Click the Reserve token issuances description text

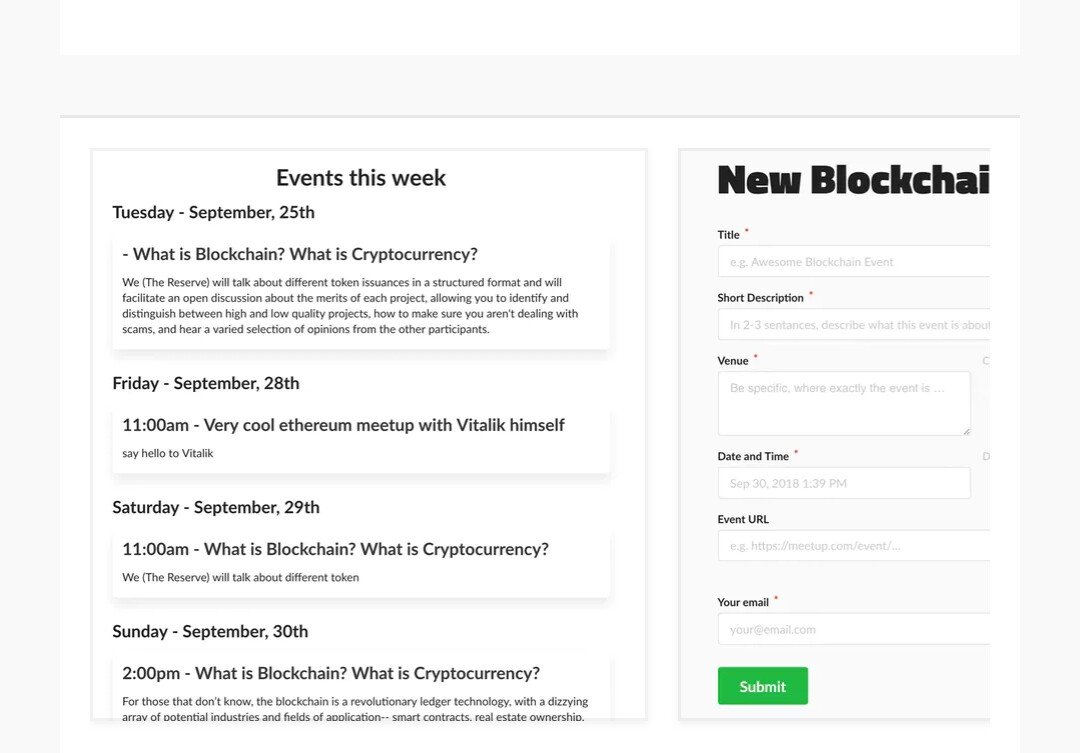point(350,306)
